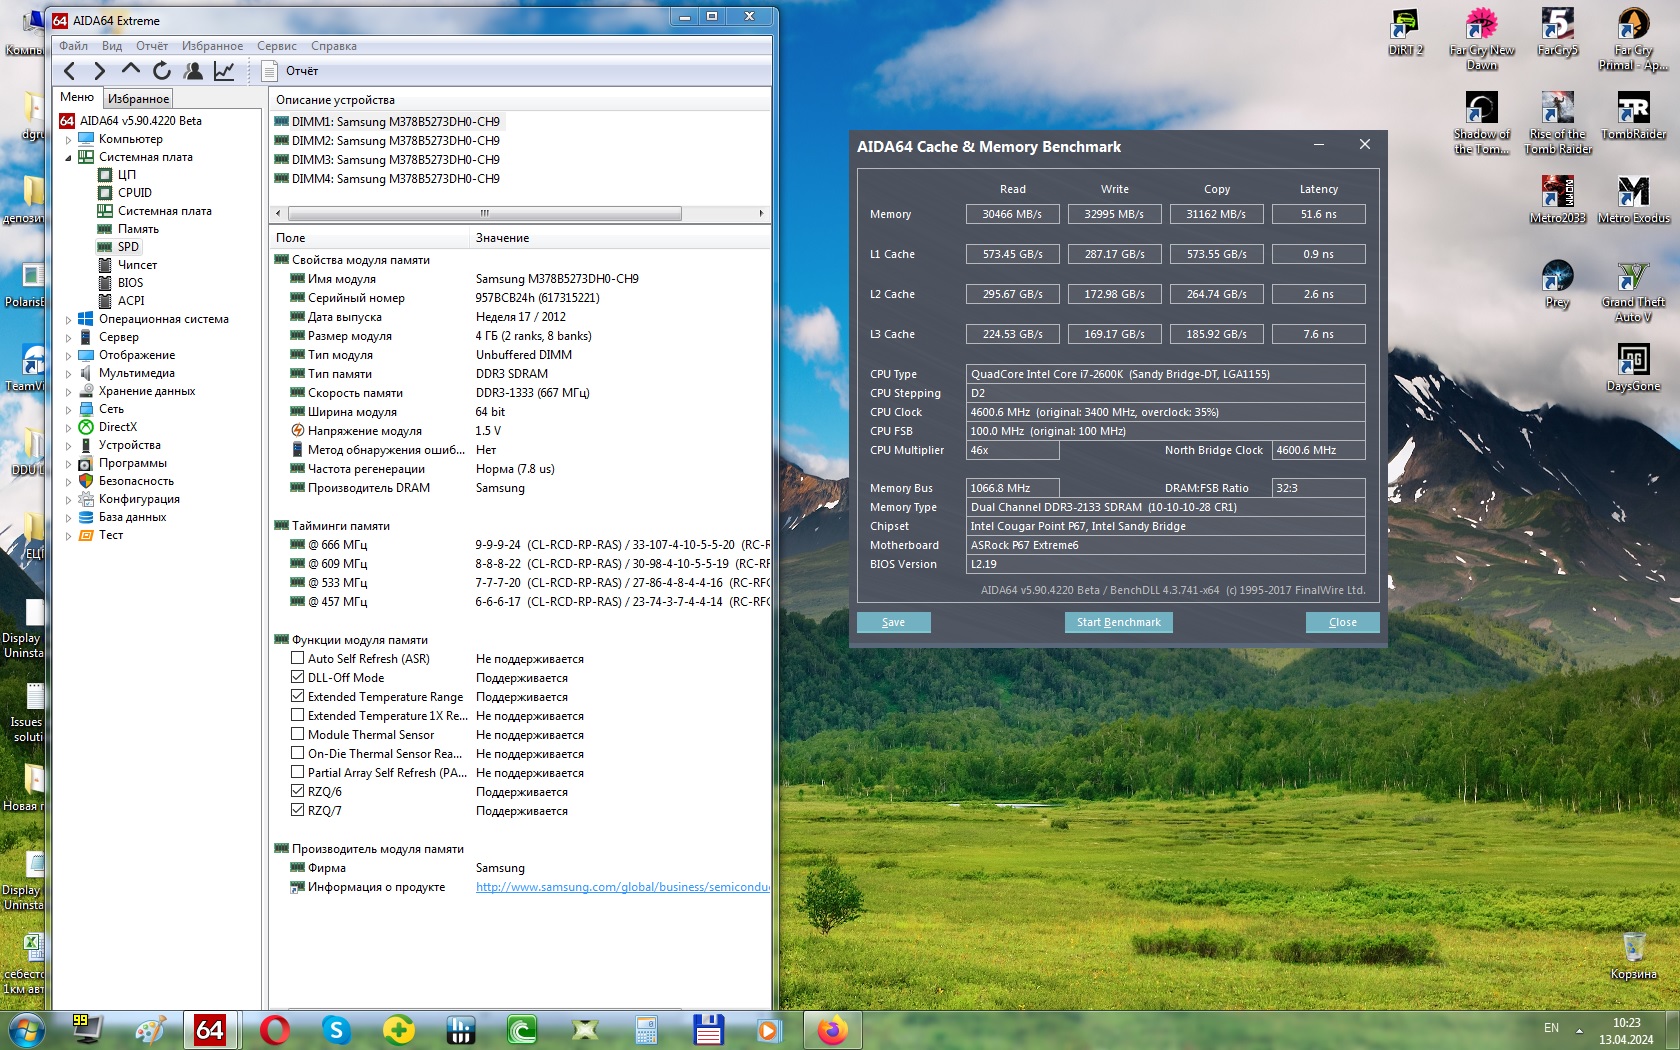
Task: Toggle Extended Temperature Range checkbox
Action: [x=297, y=696]
